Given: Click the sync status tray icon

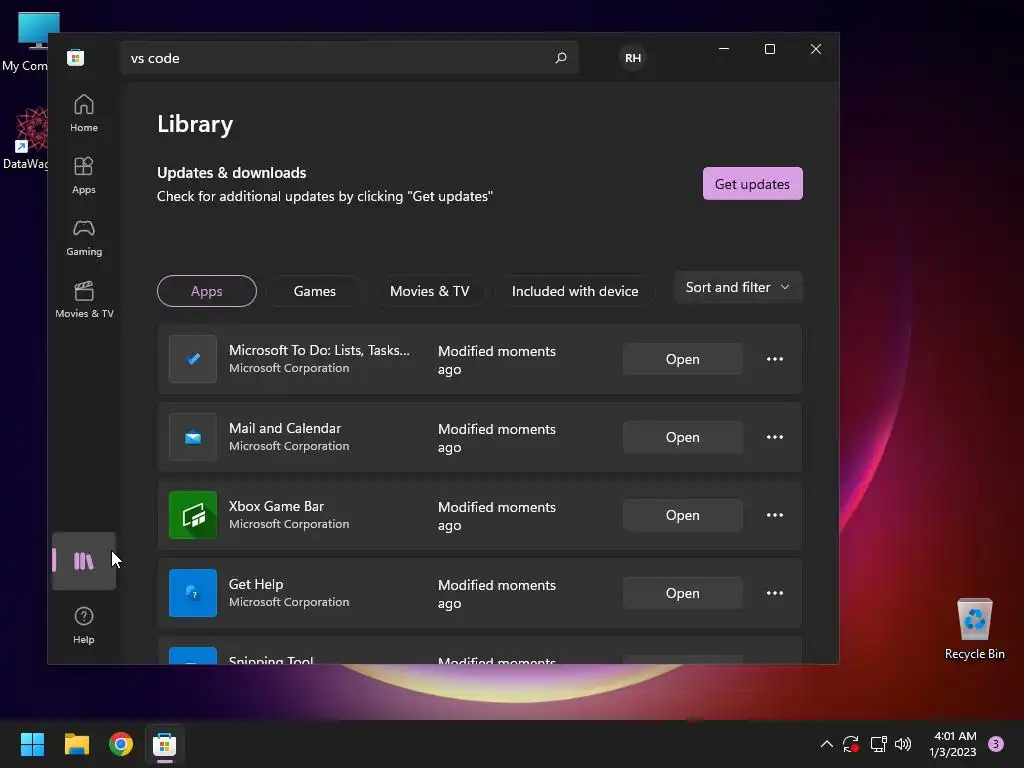Looking at the screenshot, I should 851,744.
